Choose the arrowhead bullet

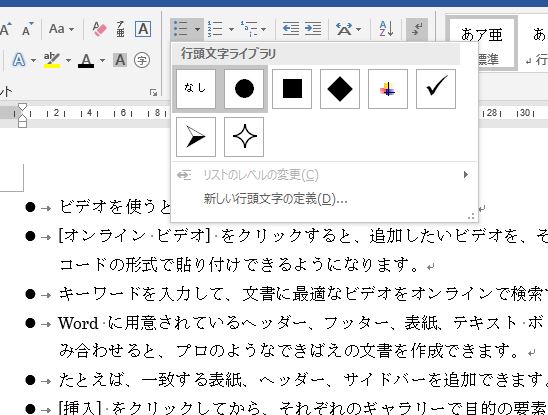[x=196, y=137]
